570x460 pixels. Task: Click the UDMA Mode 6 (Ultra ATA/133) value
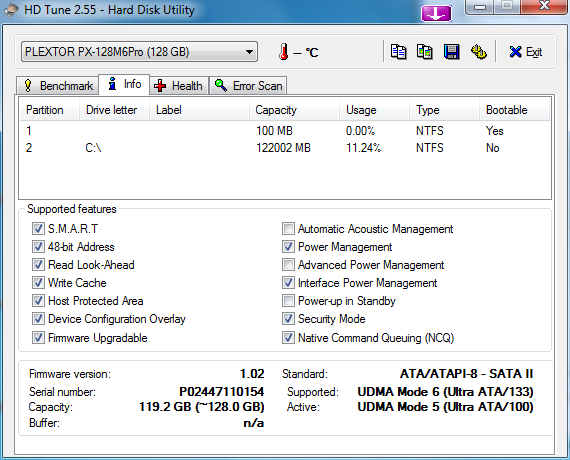445,392
